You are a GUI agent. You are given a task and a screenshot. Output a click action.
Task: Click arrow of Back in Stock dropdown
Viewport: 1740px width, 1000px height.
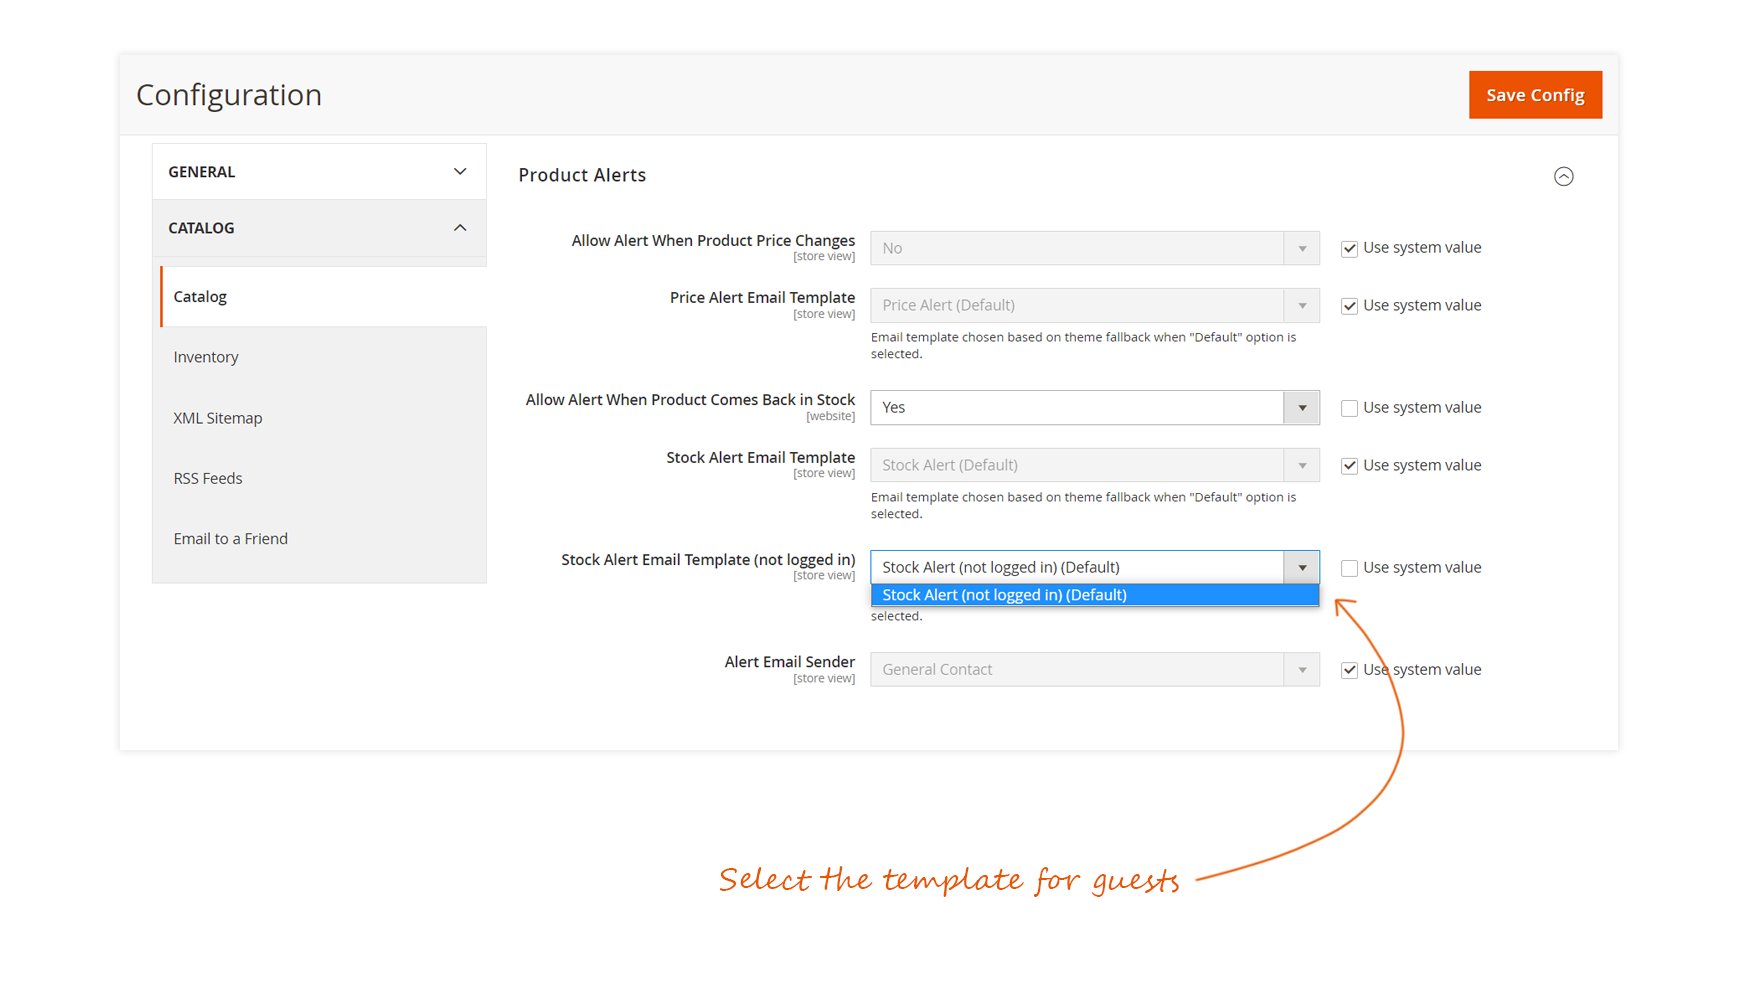(1302, 408)
